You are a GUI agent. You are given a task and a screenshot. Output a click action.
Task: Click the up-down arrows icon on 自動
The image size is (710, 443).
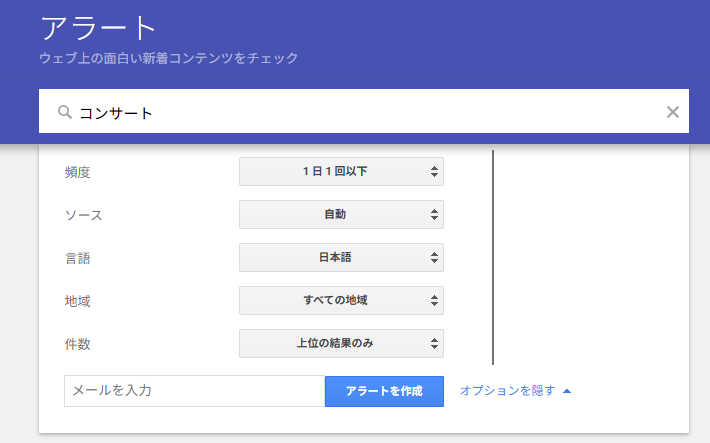coord(434,214)
